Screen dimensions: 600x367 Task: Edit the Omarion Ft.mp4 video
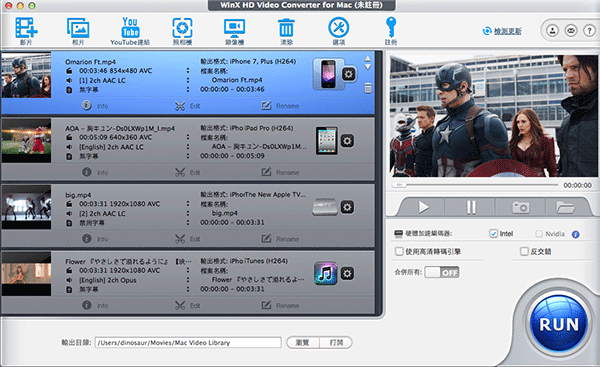(188, 106)
